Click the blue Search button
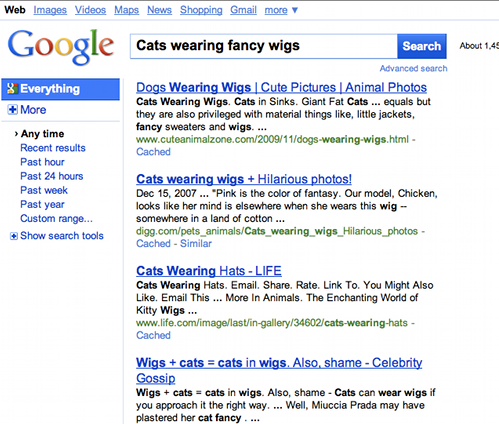Viewport: 499px width, 424px height. [422, 46]
